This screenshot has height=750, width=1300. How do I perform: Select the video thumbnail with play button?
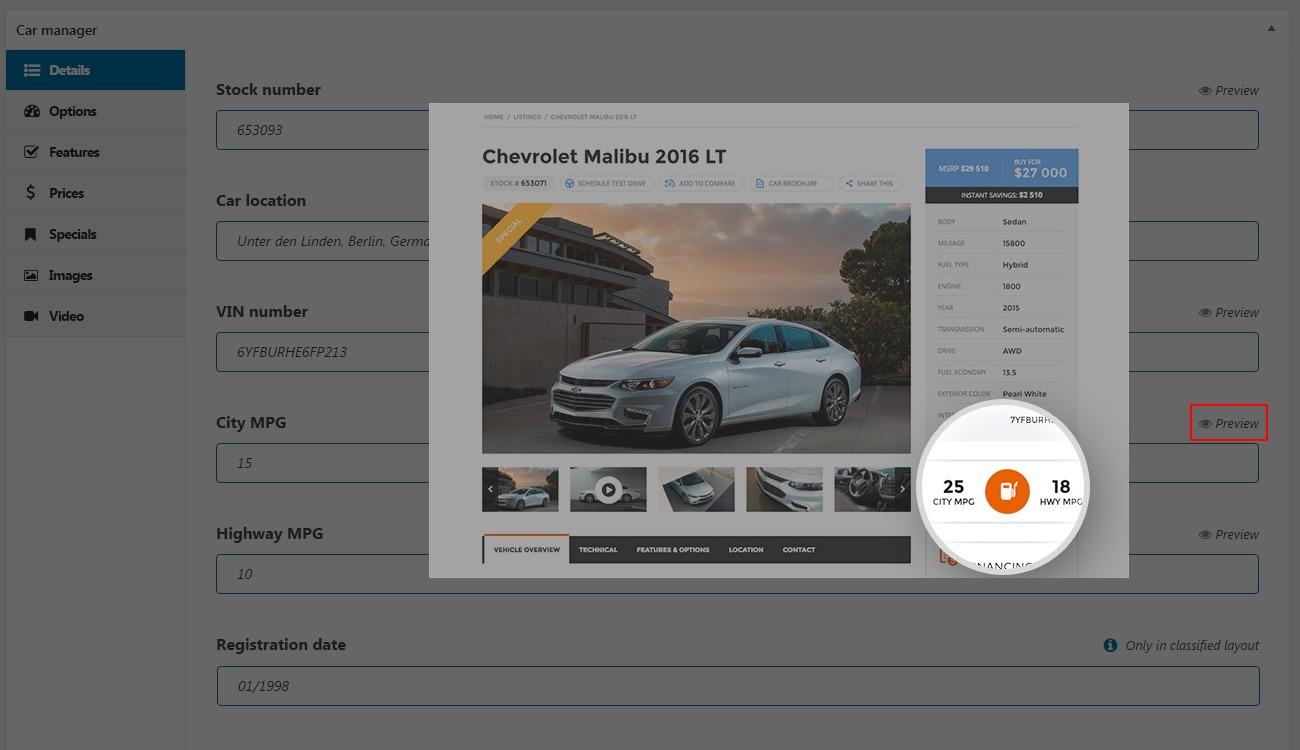608,489
